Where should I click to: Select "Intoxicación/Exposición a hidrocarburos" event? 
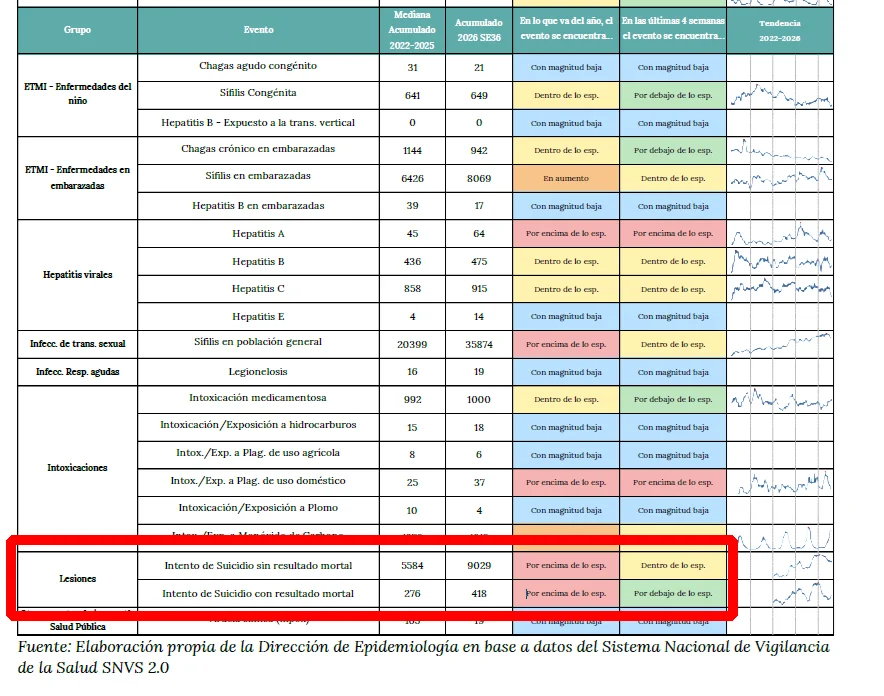tap(258, 424)
